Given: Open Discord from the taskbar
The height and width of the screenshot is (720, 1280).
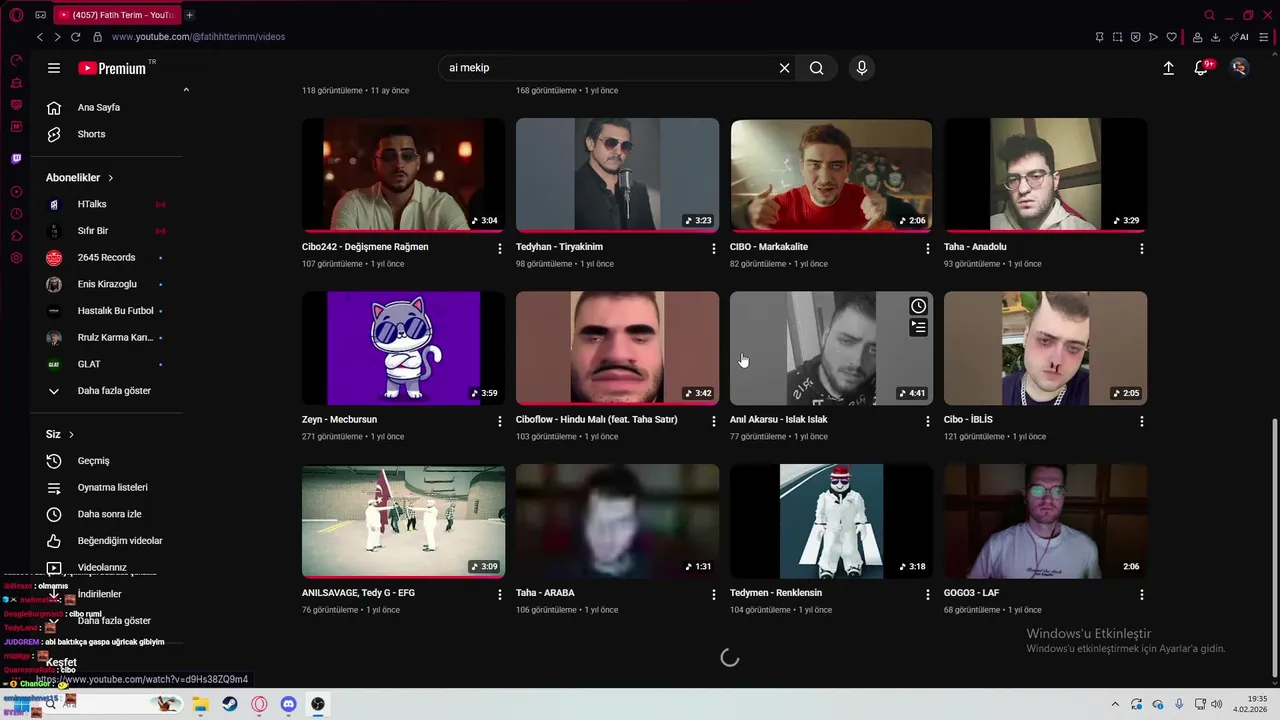Looking at the screenshot, I should click(289, 704).
